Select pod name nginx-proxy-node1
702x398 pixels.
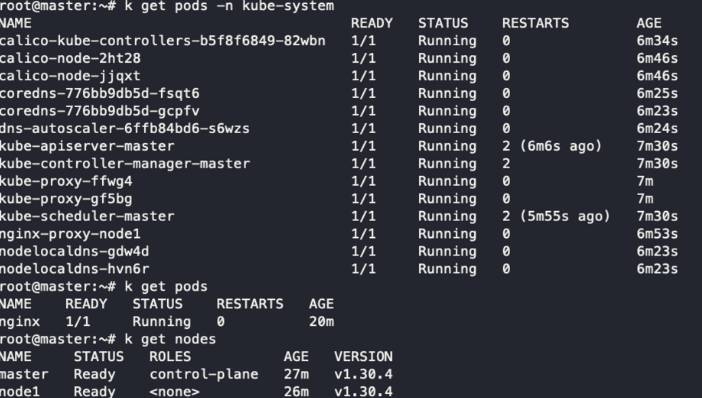pyautogui.click(x=70, y=234)
